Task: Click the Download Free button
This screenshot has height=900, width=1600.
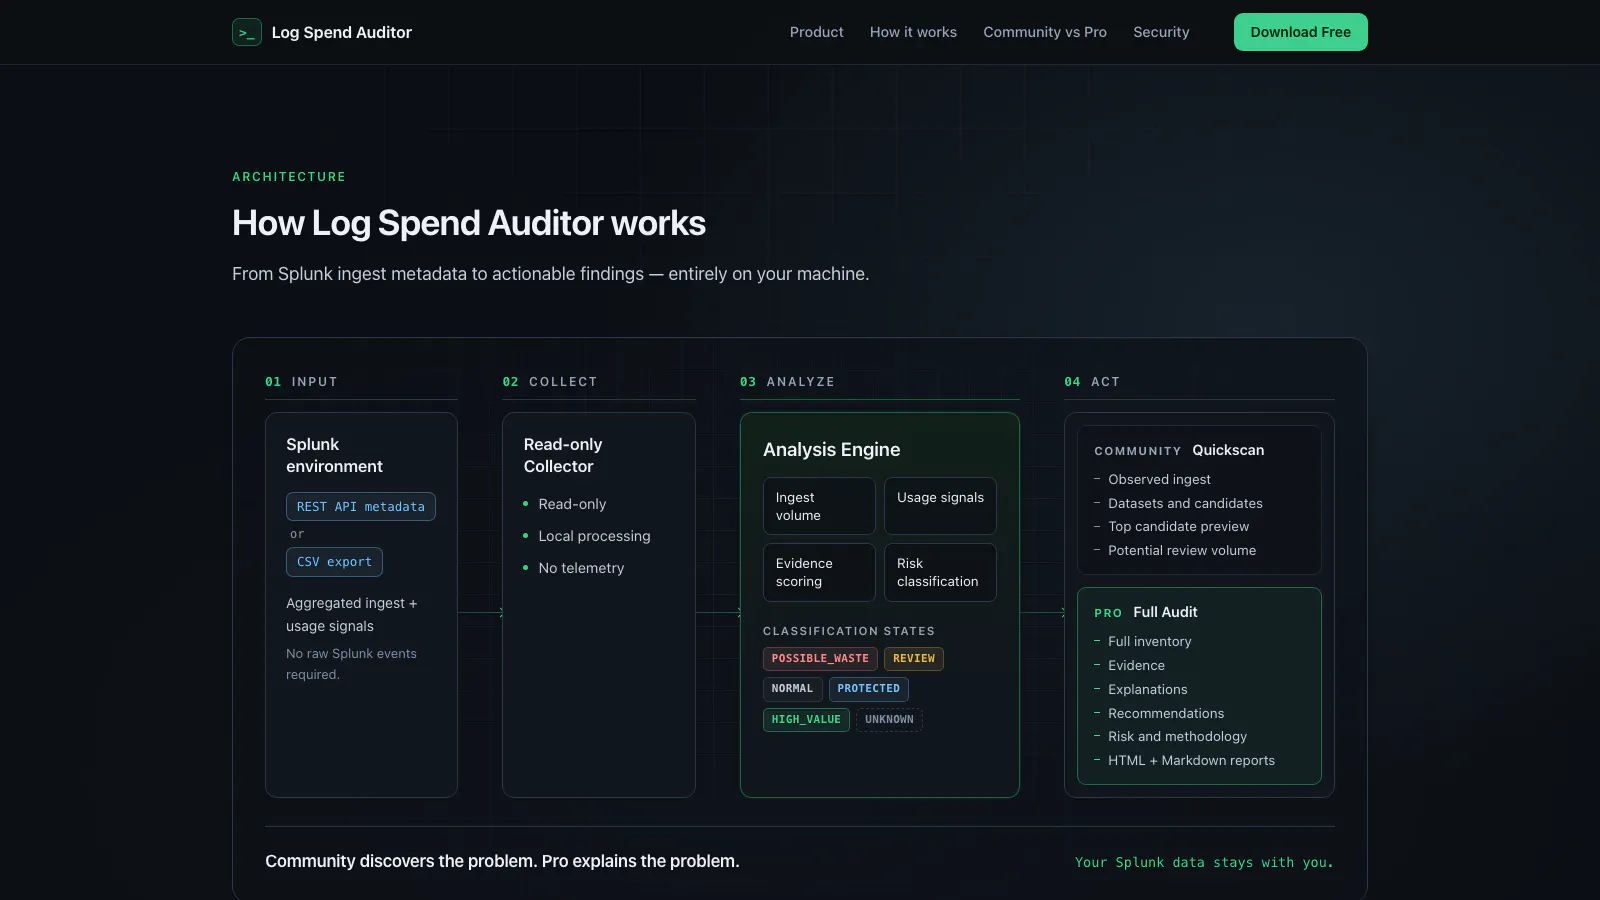Action: [1300, 32]
